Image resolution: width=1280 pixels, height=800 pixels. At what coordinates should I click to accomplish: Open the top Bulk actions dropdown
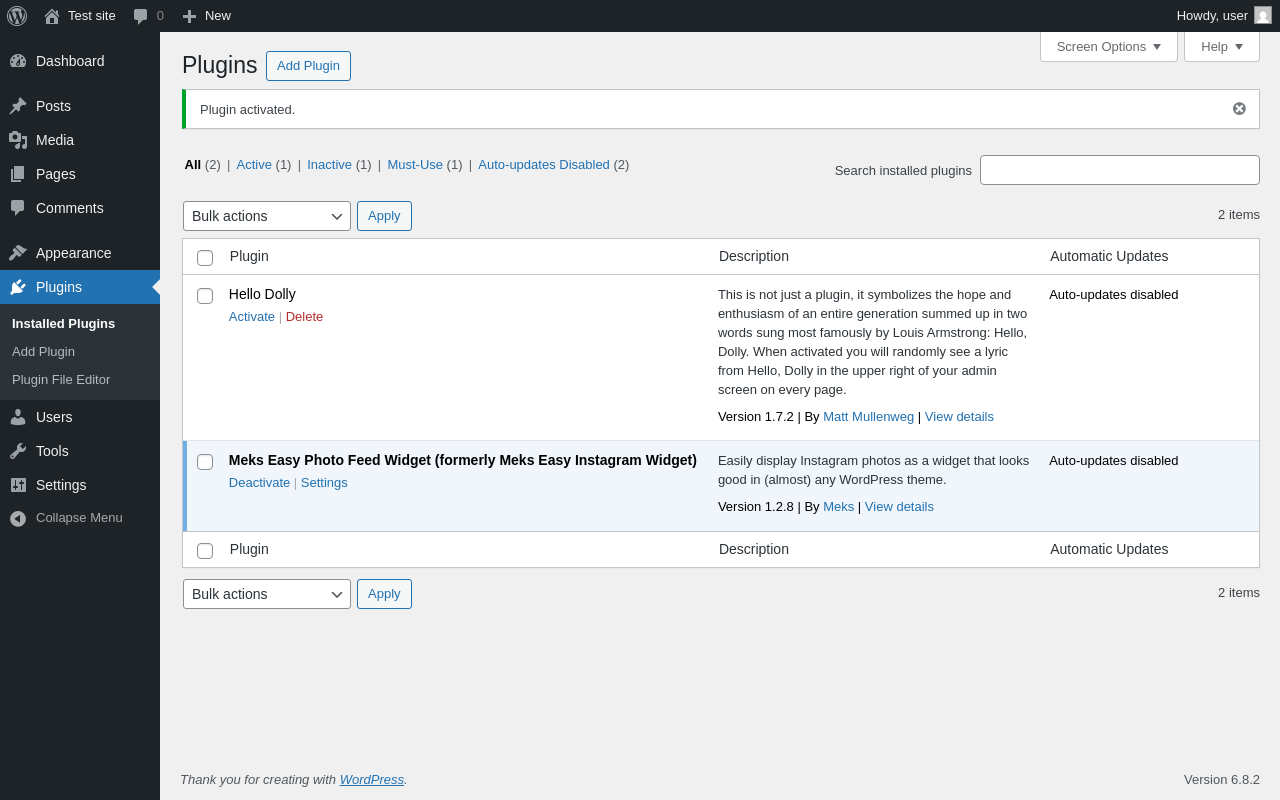click(267, 216)
